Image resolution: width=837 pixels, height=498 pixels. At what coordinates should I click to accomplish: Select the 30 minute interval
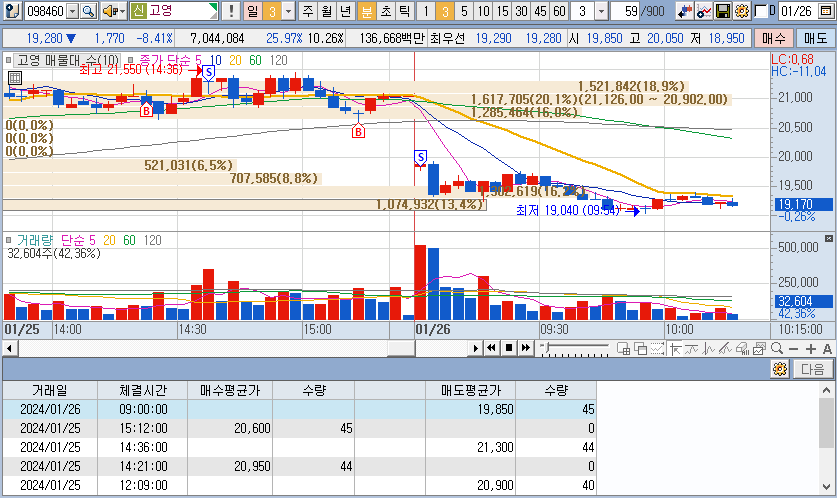click(522, 11)
